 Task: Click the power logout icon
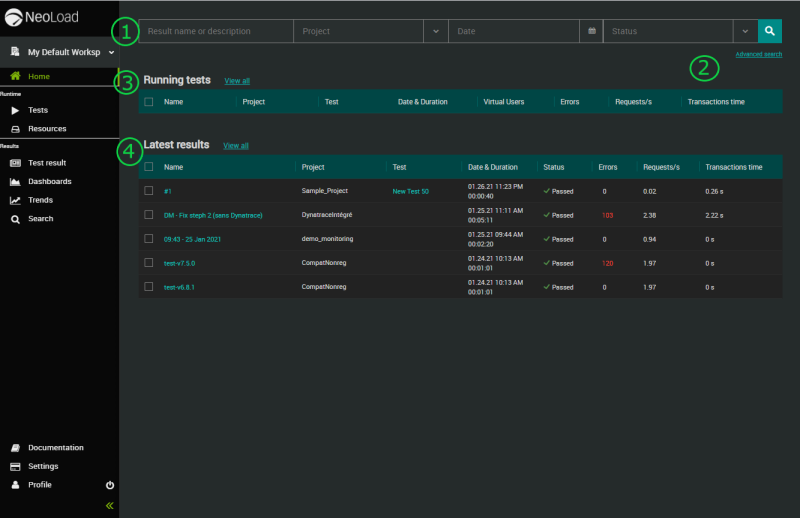pyautogui.click(x=110, y=485)
